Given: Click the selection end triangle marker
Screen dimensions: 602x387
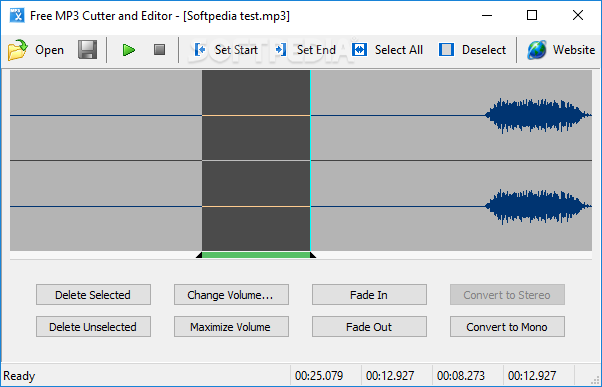Looking at the screenshot, I should (313, 255).
